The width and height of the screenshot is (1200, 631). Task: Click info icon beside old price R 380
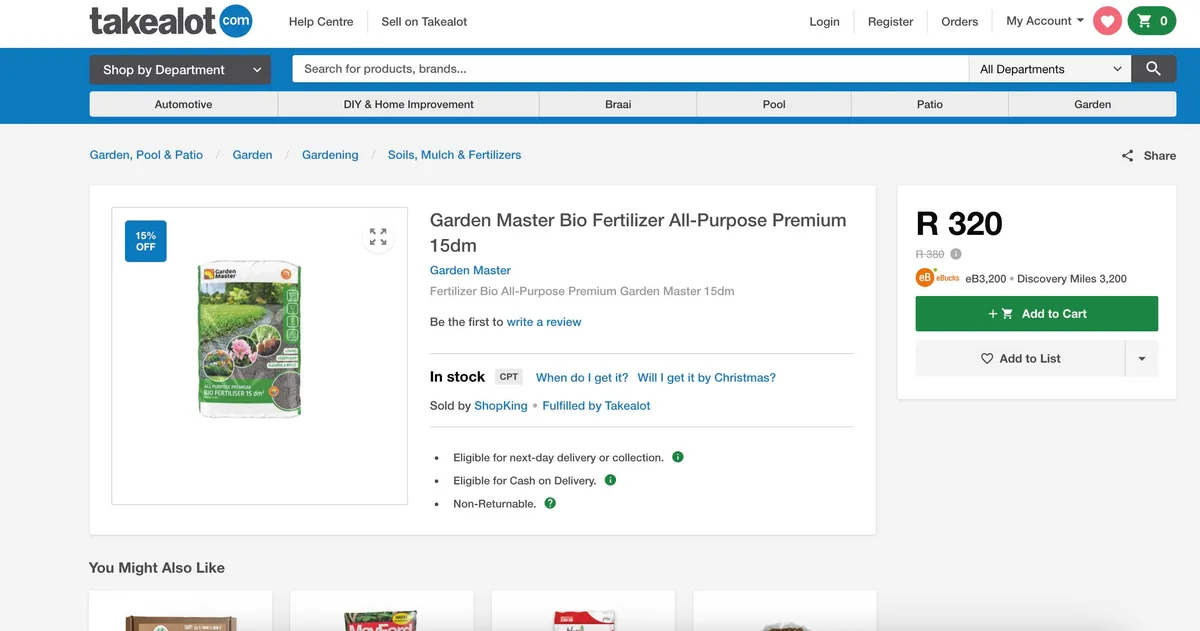[956, 254]
